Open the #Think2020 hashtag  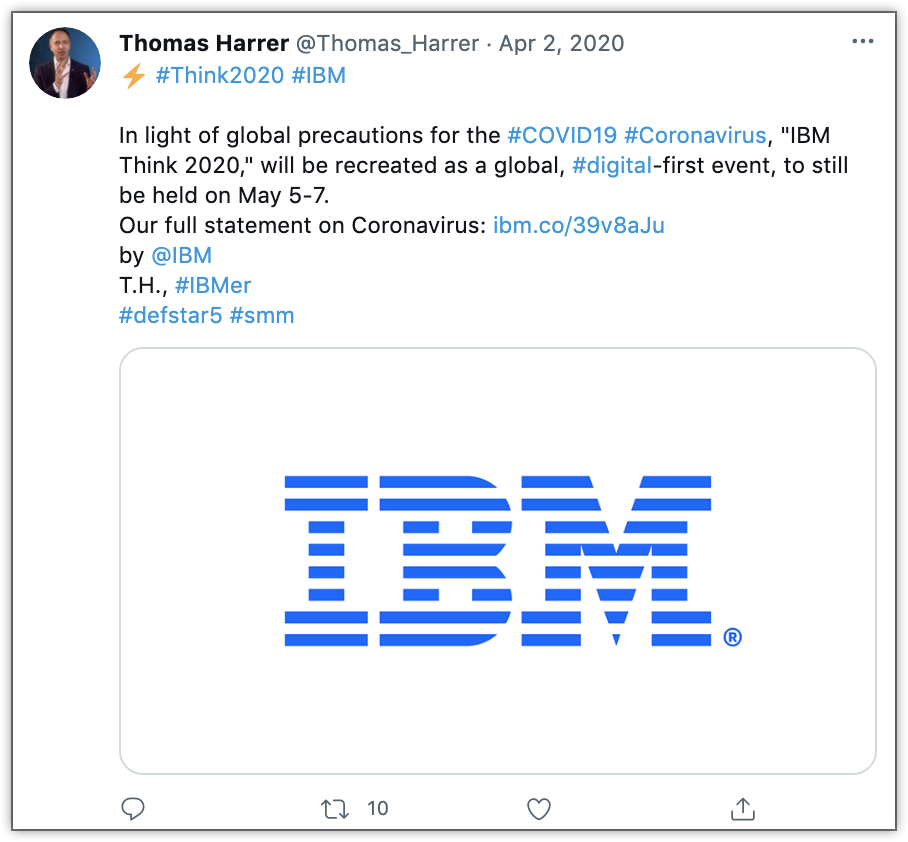point(219,75)
